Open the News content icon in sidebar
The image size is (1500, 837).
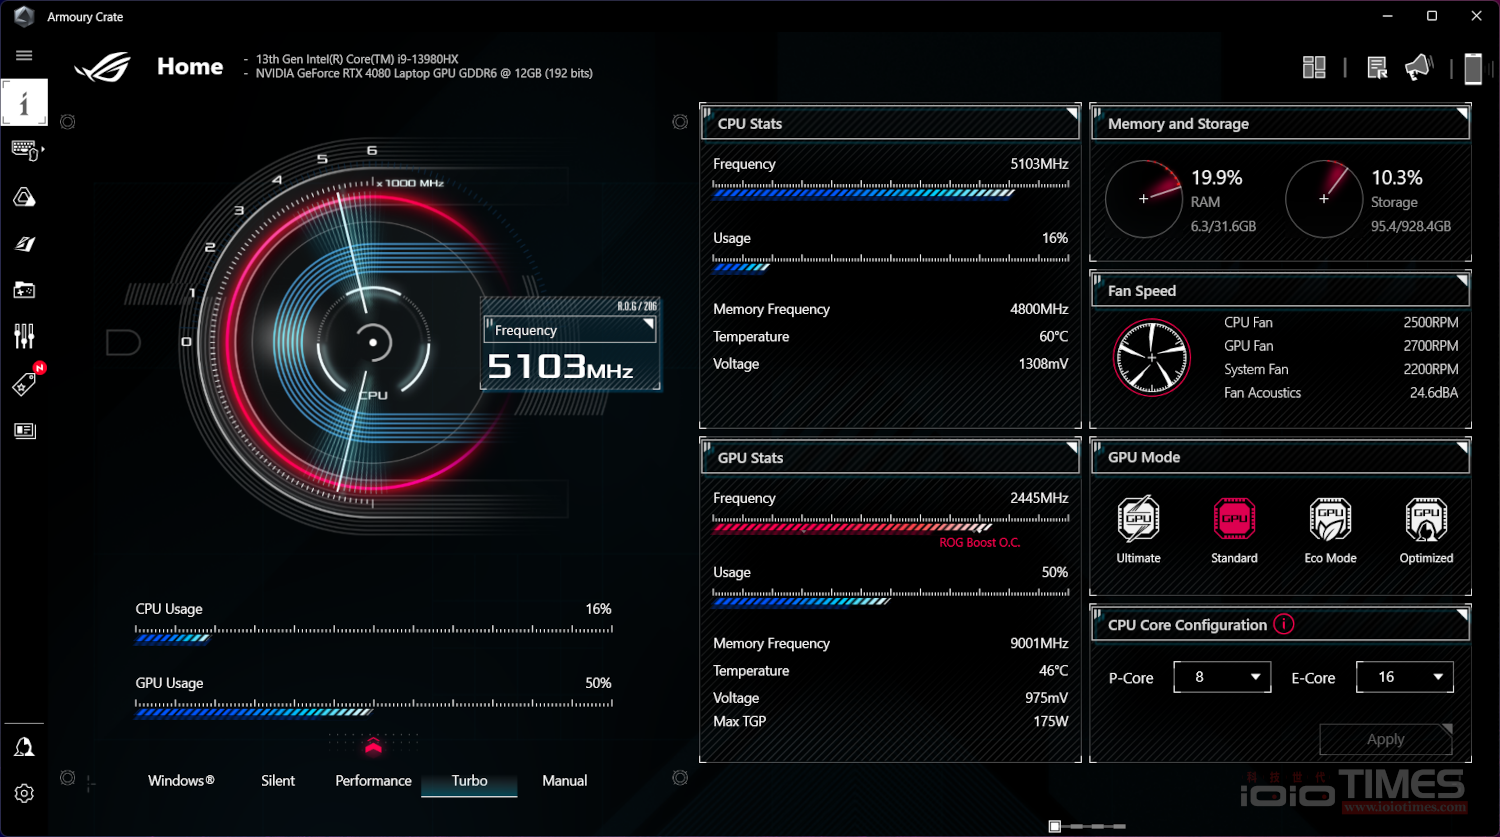coord(24,431)
